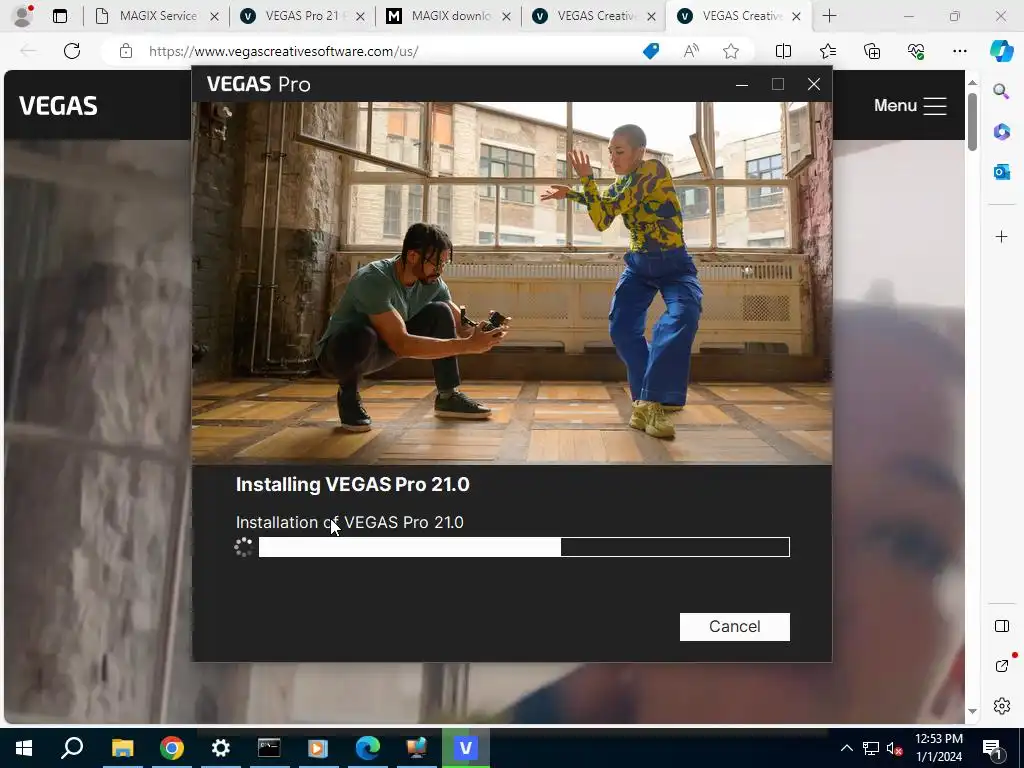Open the Favorites list
1024x768 pixels.
click(827, 51)
